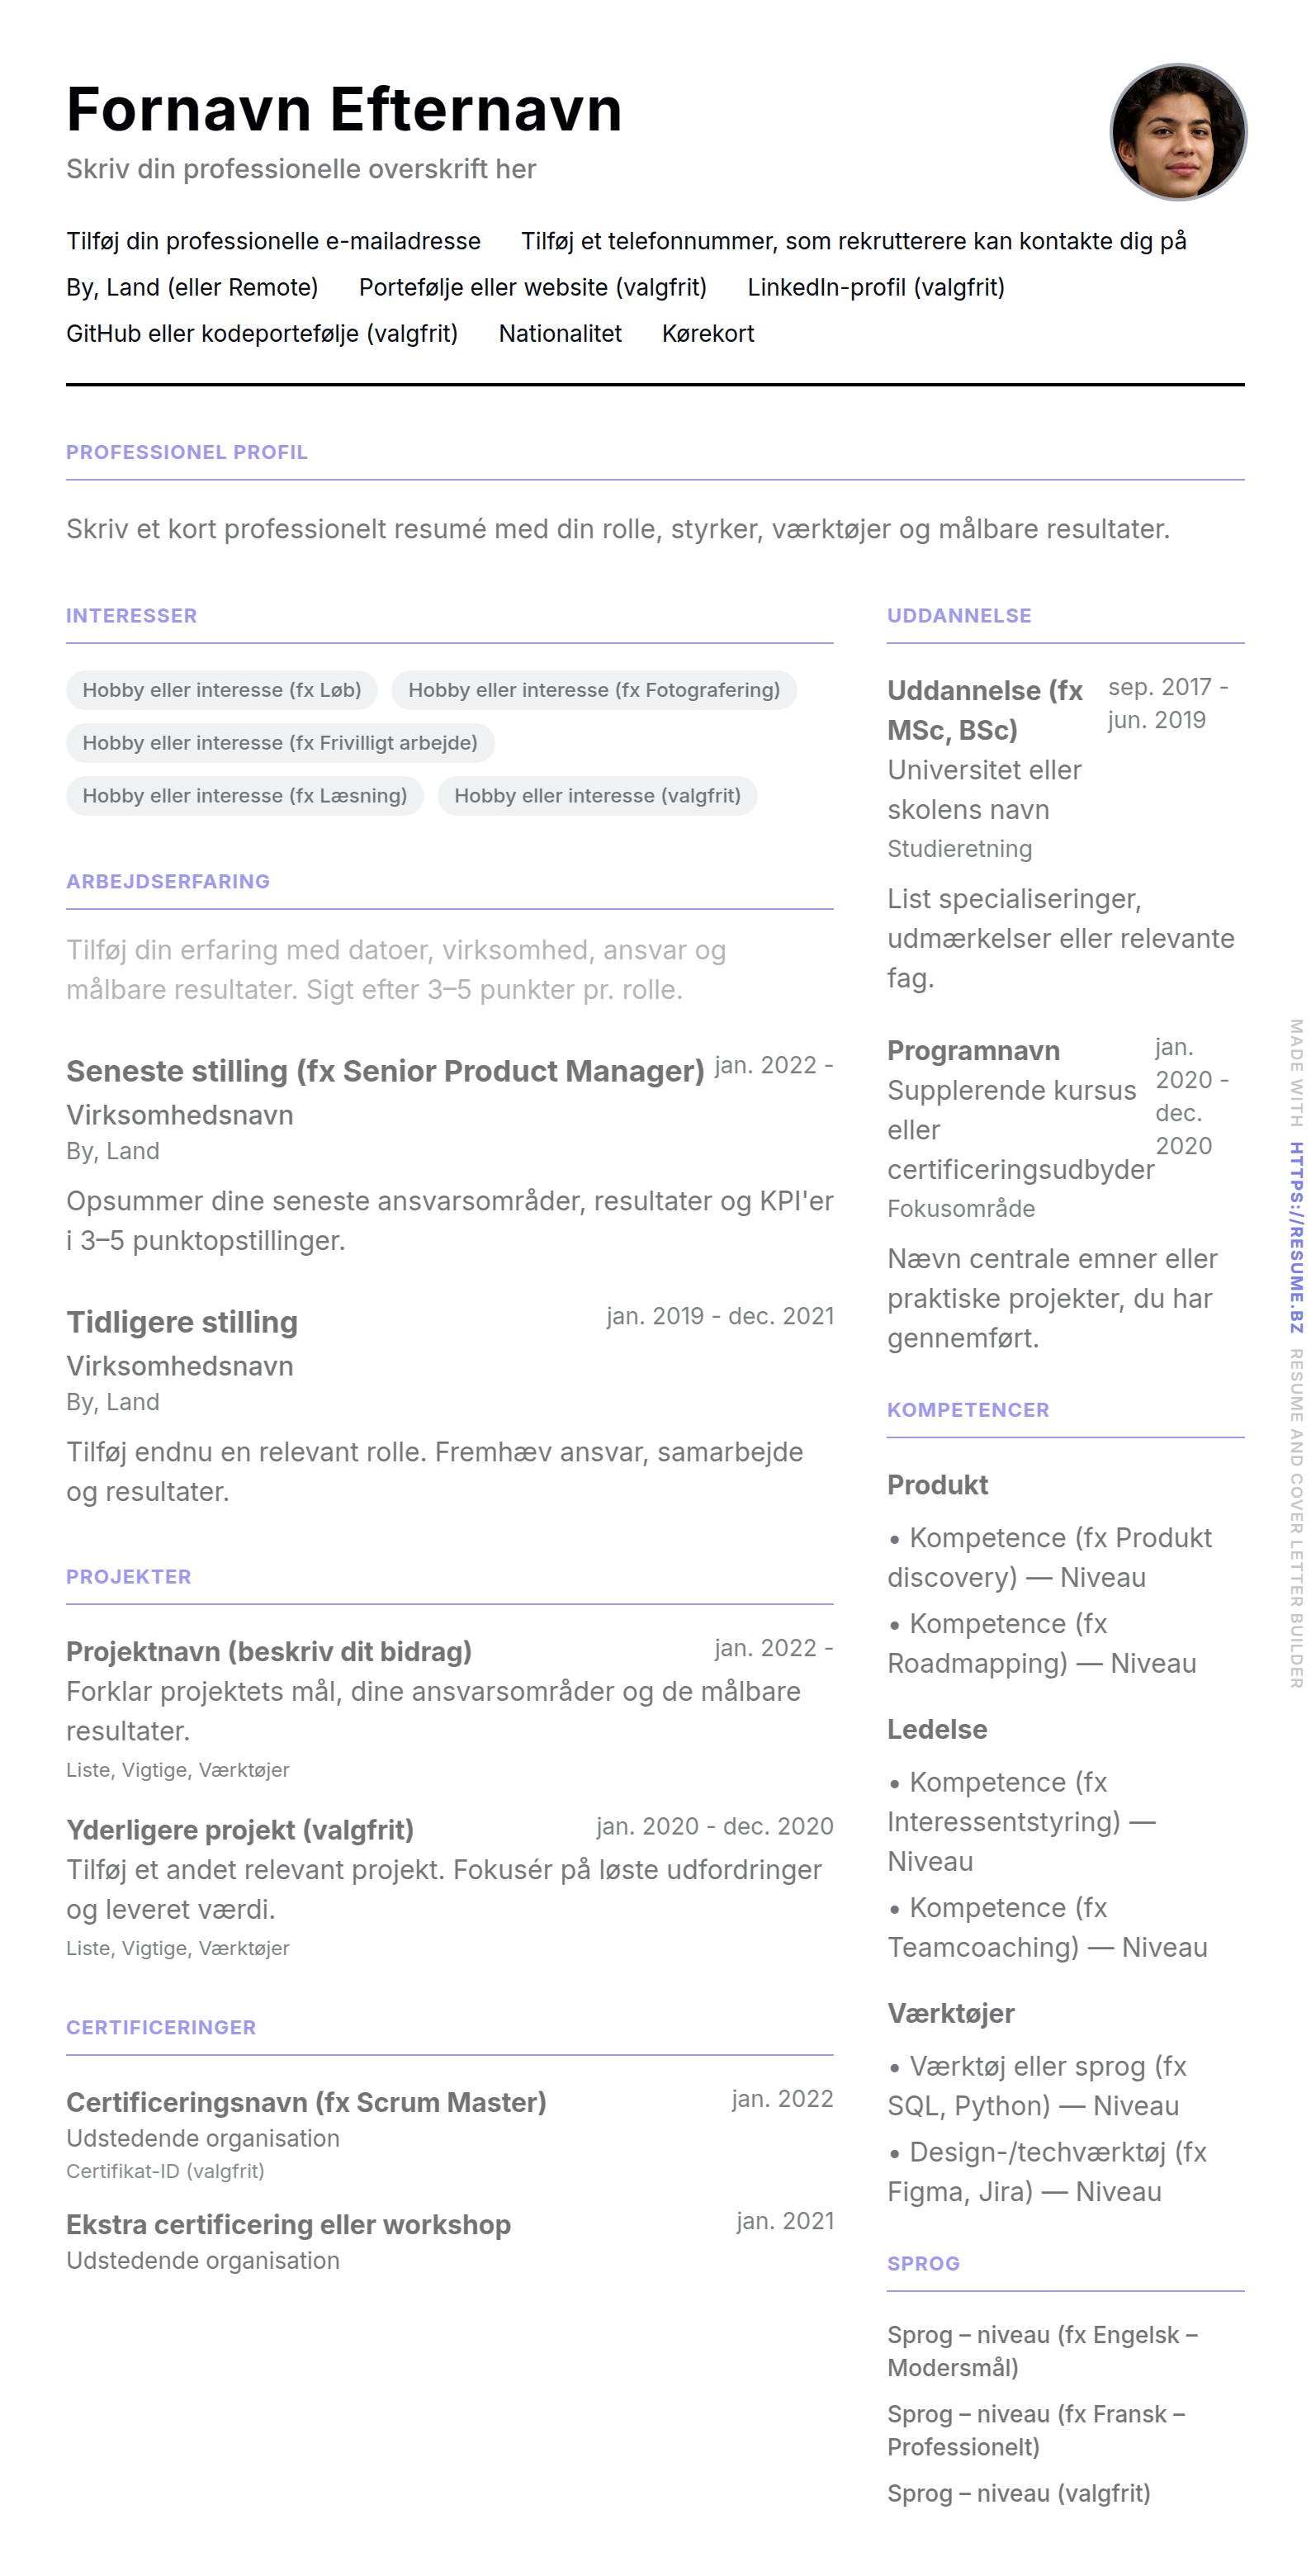Screen dimensions: 1311x2576
Task: Click the professional e-mail address field
Action: point(273,241)
